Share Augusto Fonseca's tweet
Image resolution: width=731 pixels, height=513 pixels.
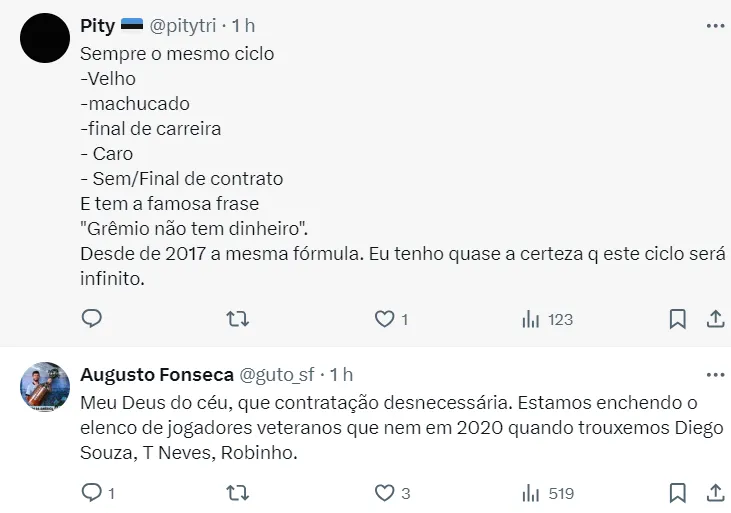715,492
